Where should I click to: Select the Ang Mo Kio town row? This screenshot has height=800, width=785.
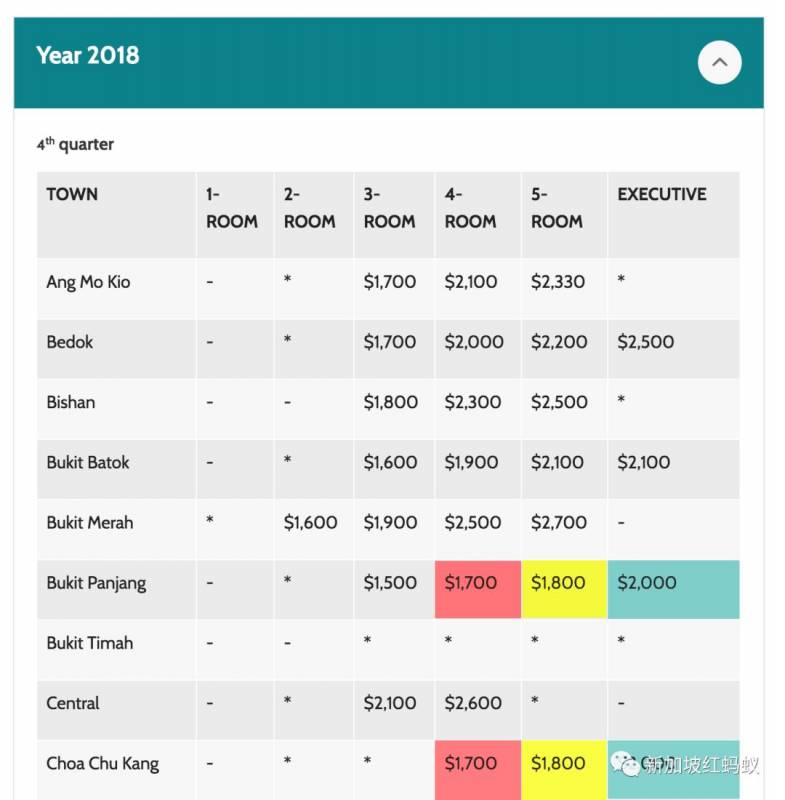coord(88,282)
